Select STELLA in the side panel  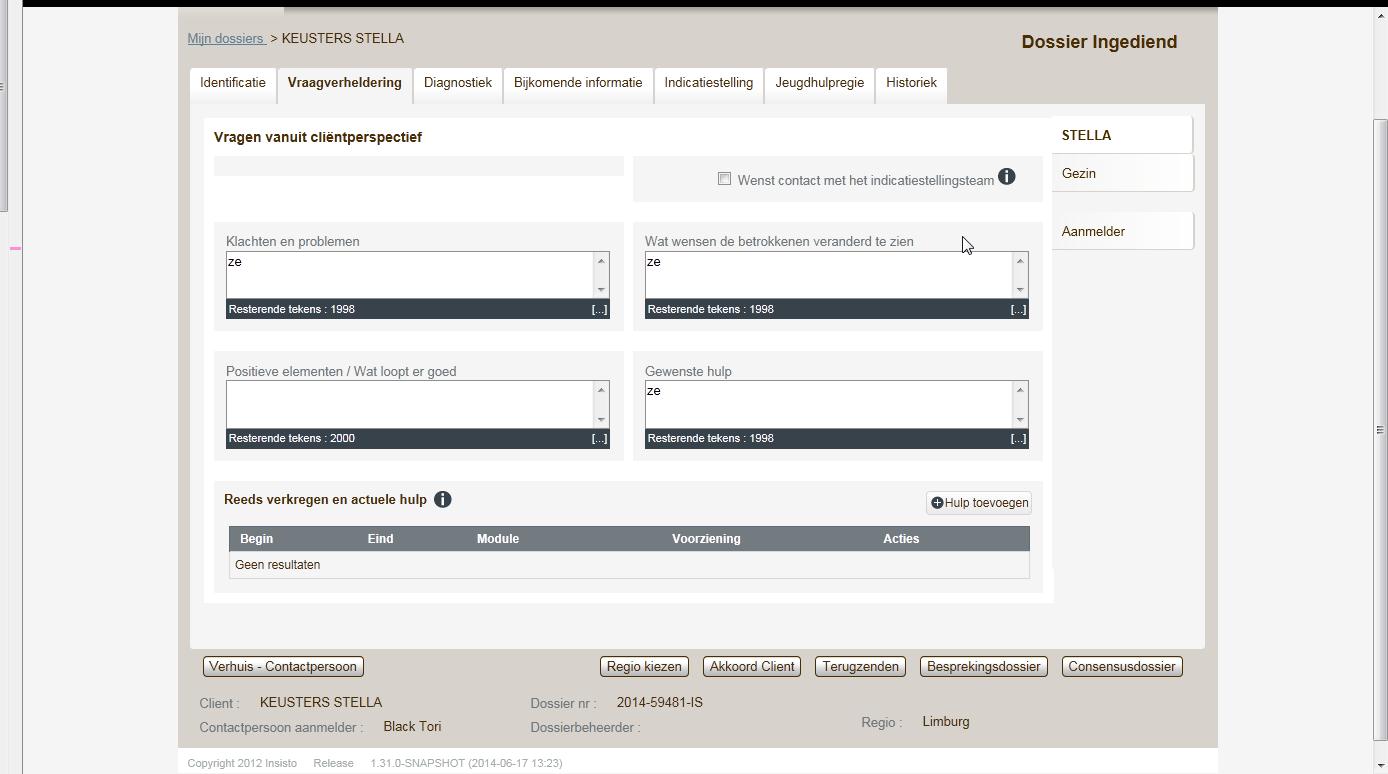(1122, 135)
